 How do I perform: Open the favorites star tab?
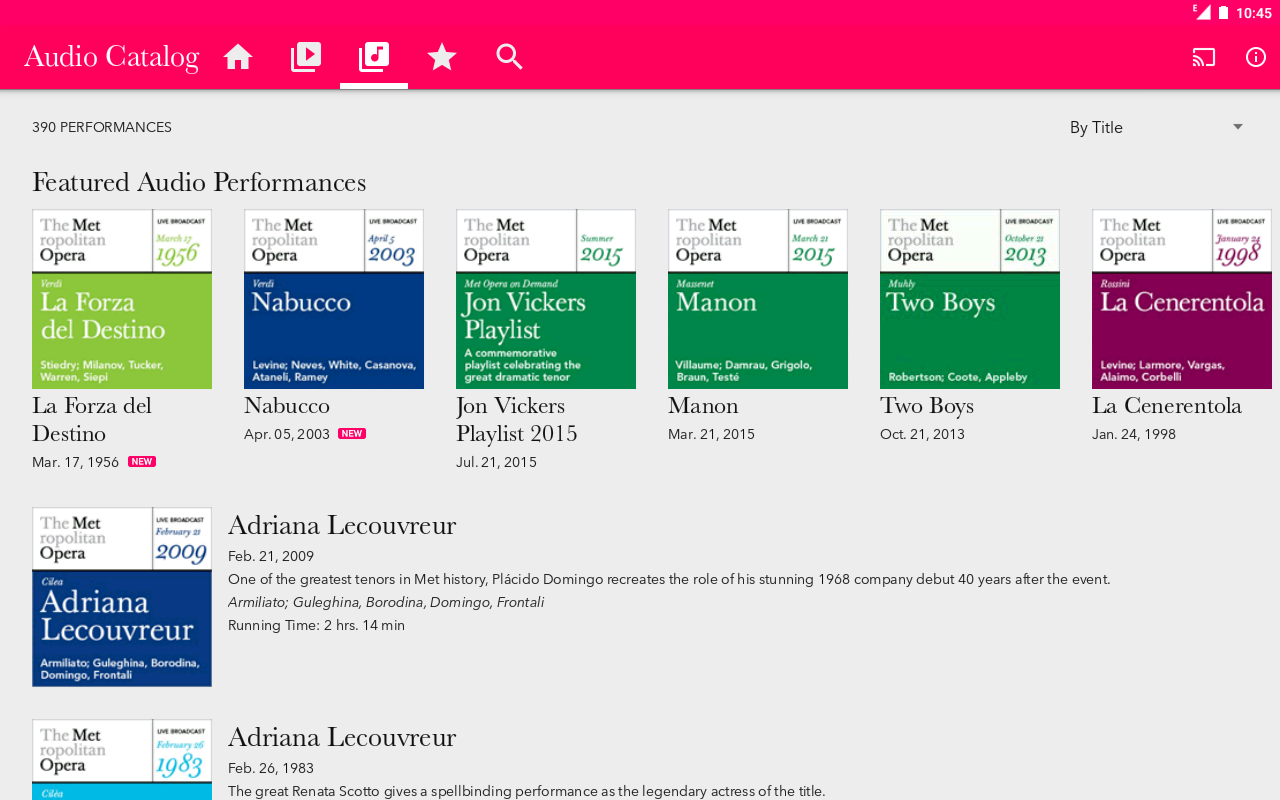(x=442, y=57)
